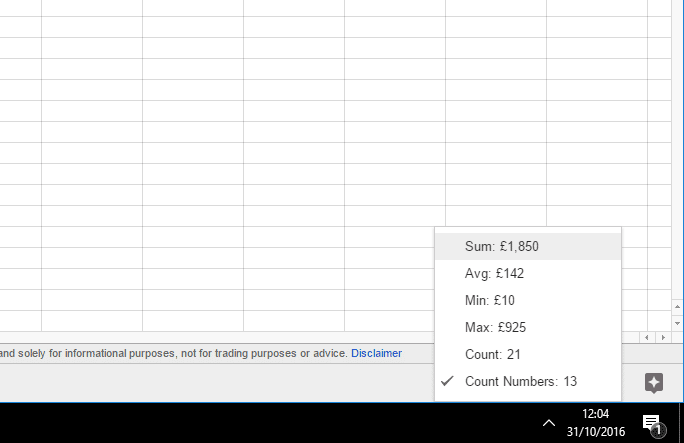Choose Avg: £142 from the list

click(x=528, y=273)
